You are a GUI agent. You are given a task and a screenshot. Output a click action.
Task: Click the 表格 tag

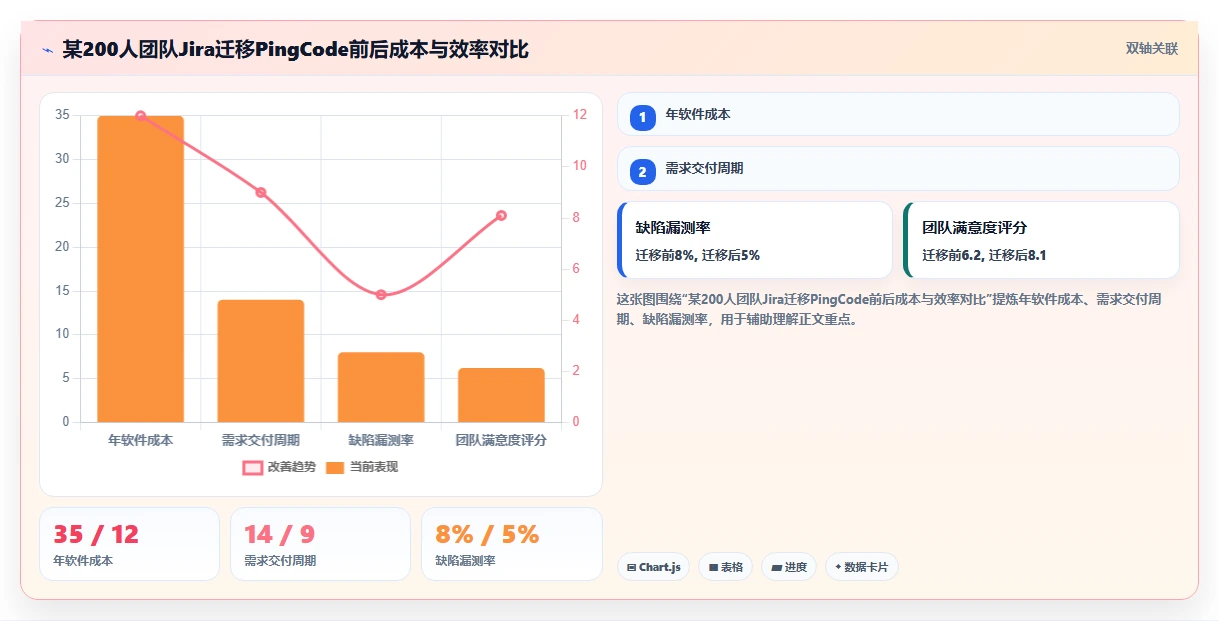tap(725, 567)
